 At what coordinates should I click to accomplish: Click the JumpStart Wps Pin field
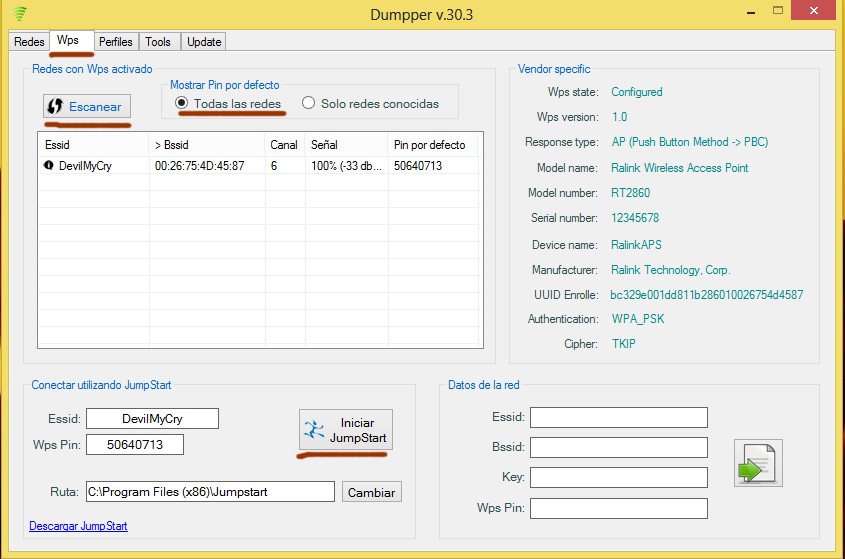point(135,444)
